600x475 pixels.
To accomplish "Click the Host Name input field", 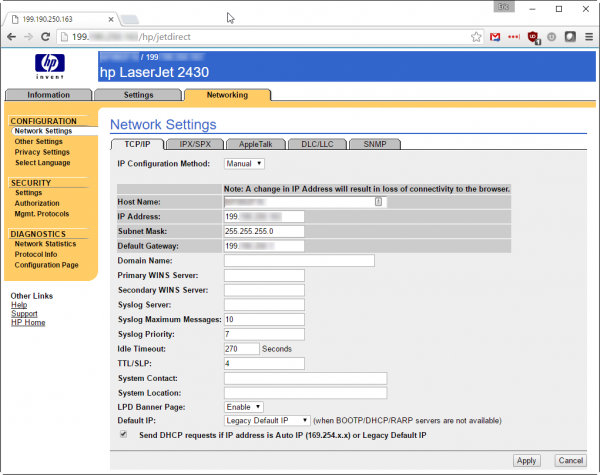I will (305, 202).
